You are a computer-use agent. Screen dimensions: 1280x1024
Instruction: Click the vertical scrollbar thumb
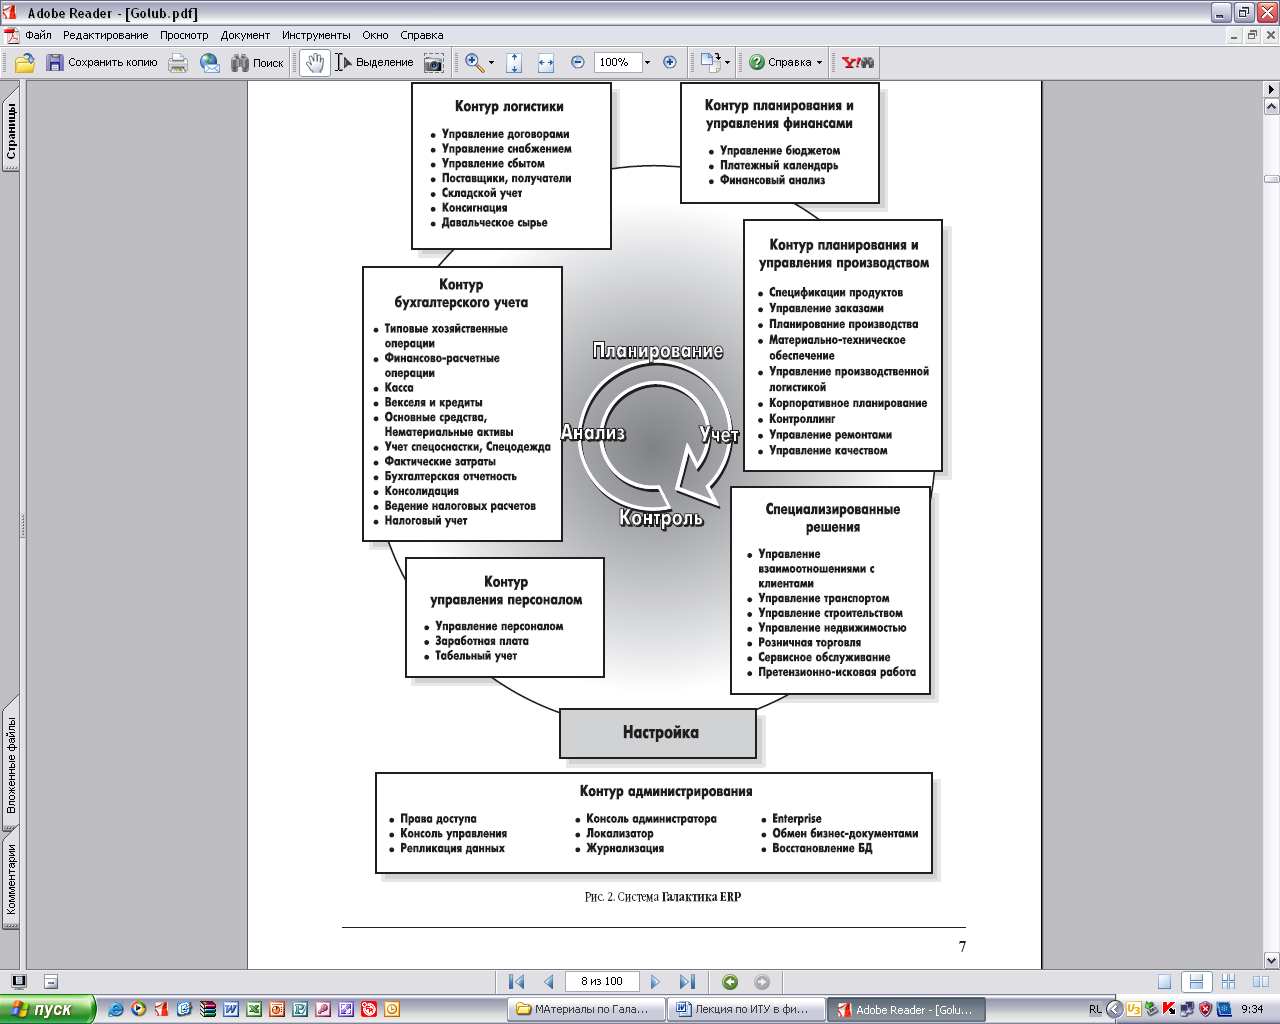1272,179
